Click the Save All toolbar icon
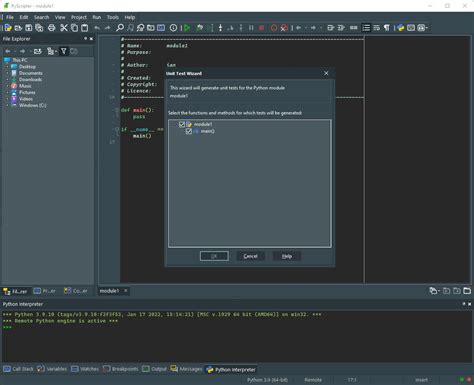474x385 pixels. 39,28
